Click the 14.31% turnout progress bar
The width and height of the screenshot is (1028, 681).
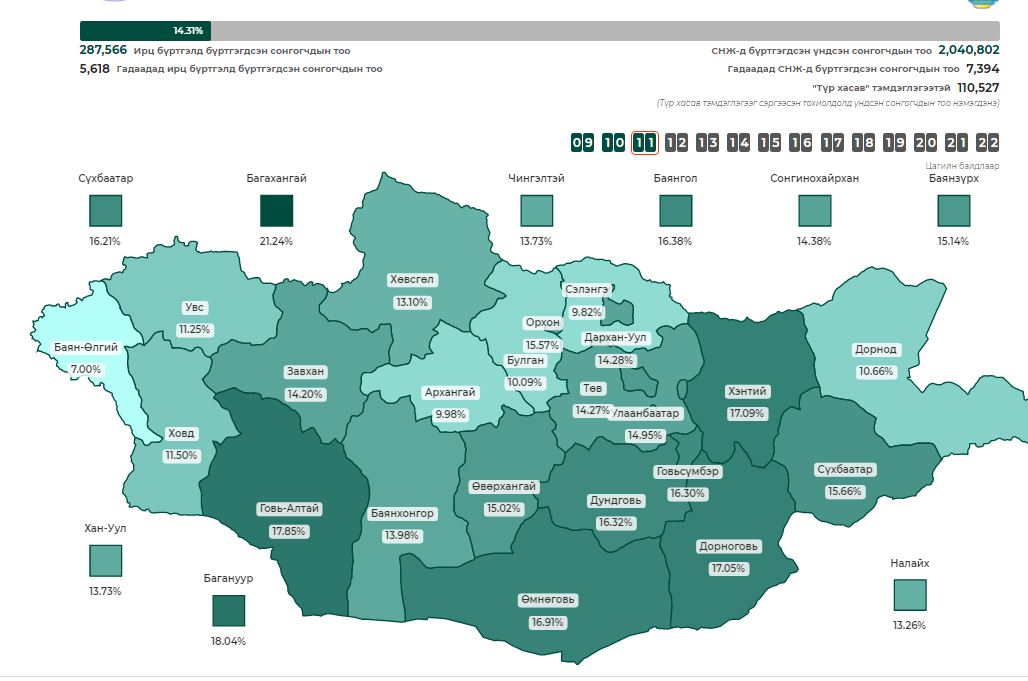(x=145, y=31)
